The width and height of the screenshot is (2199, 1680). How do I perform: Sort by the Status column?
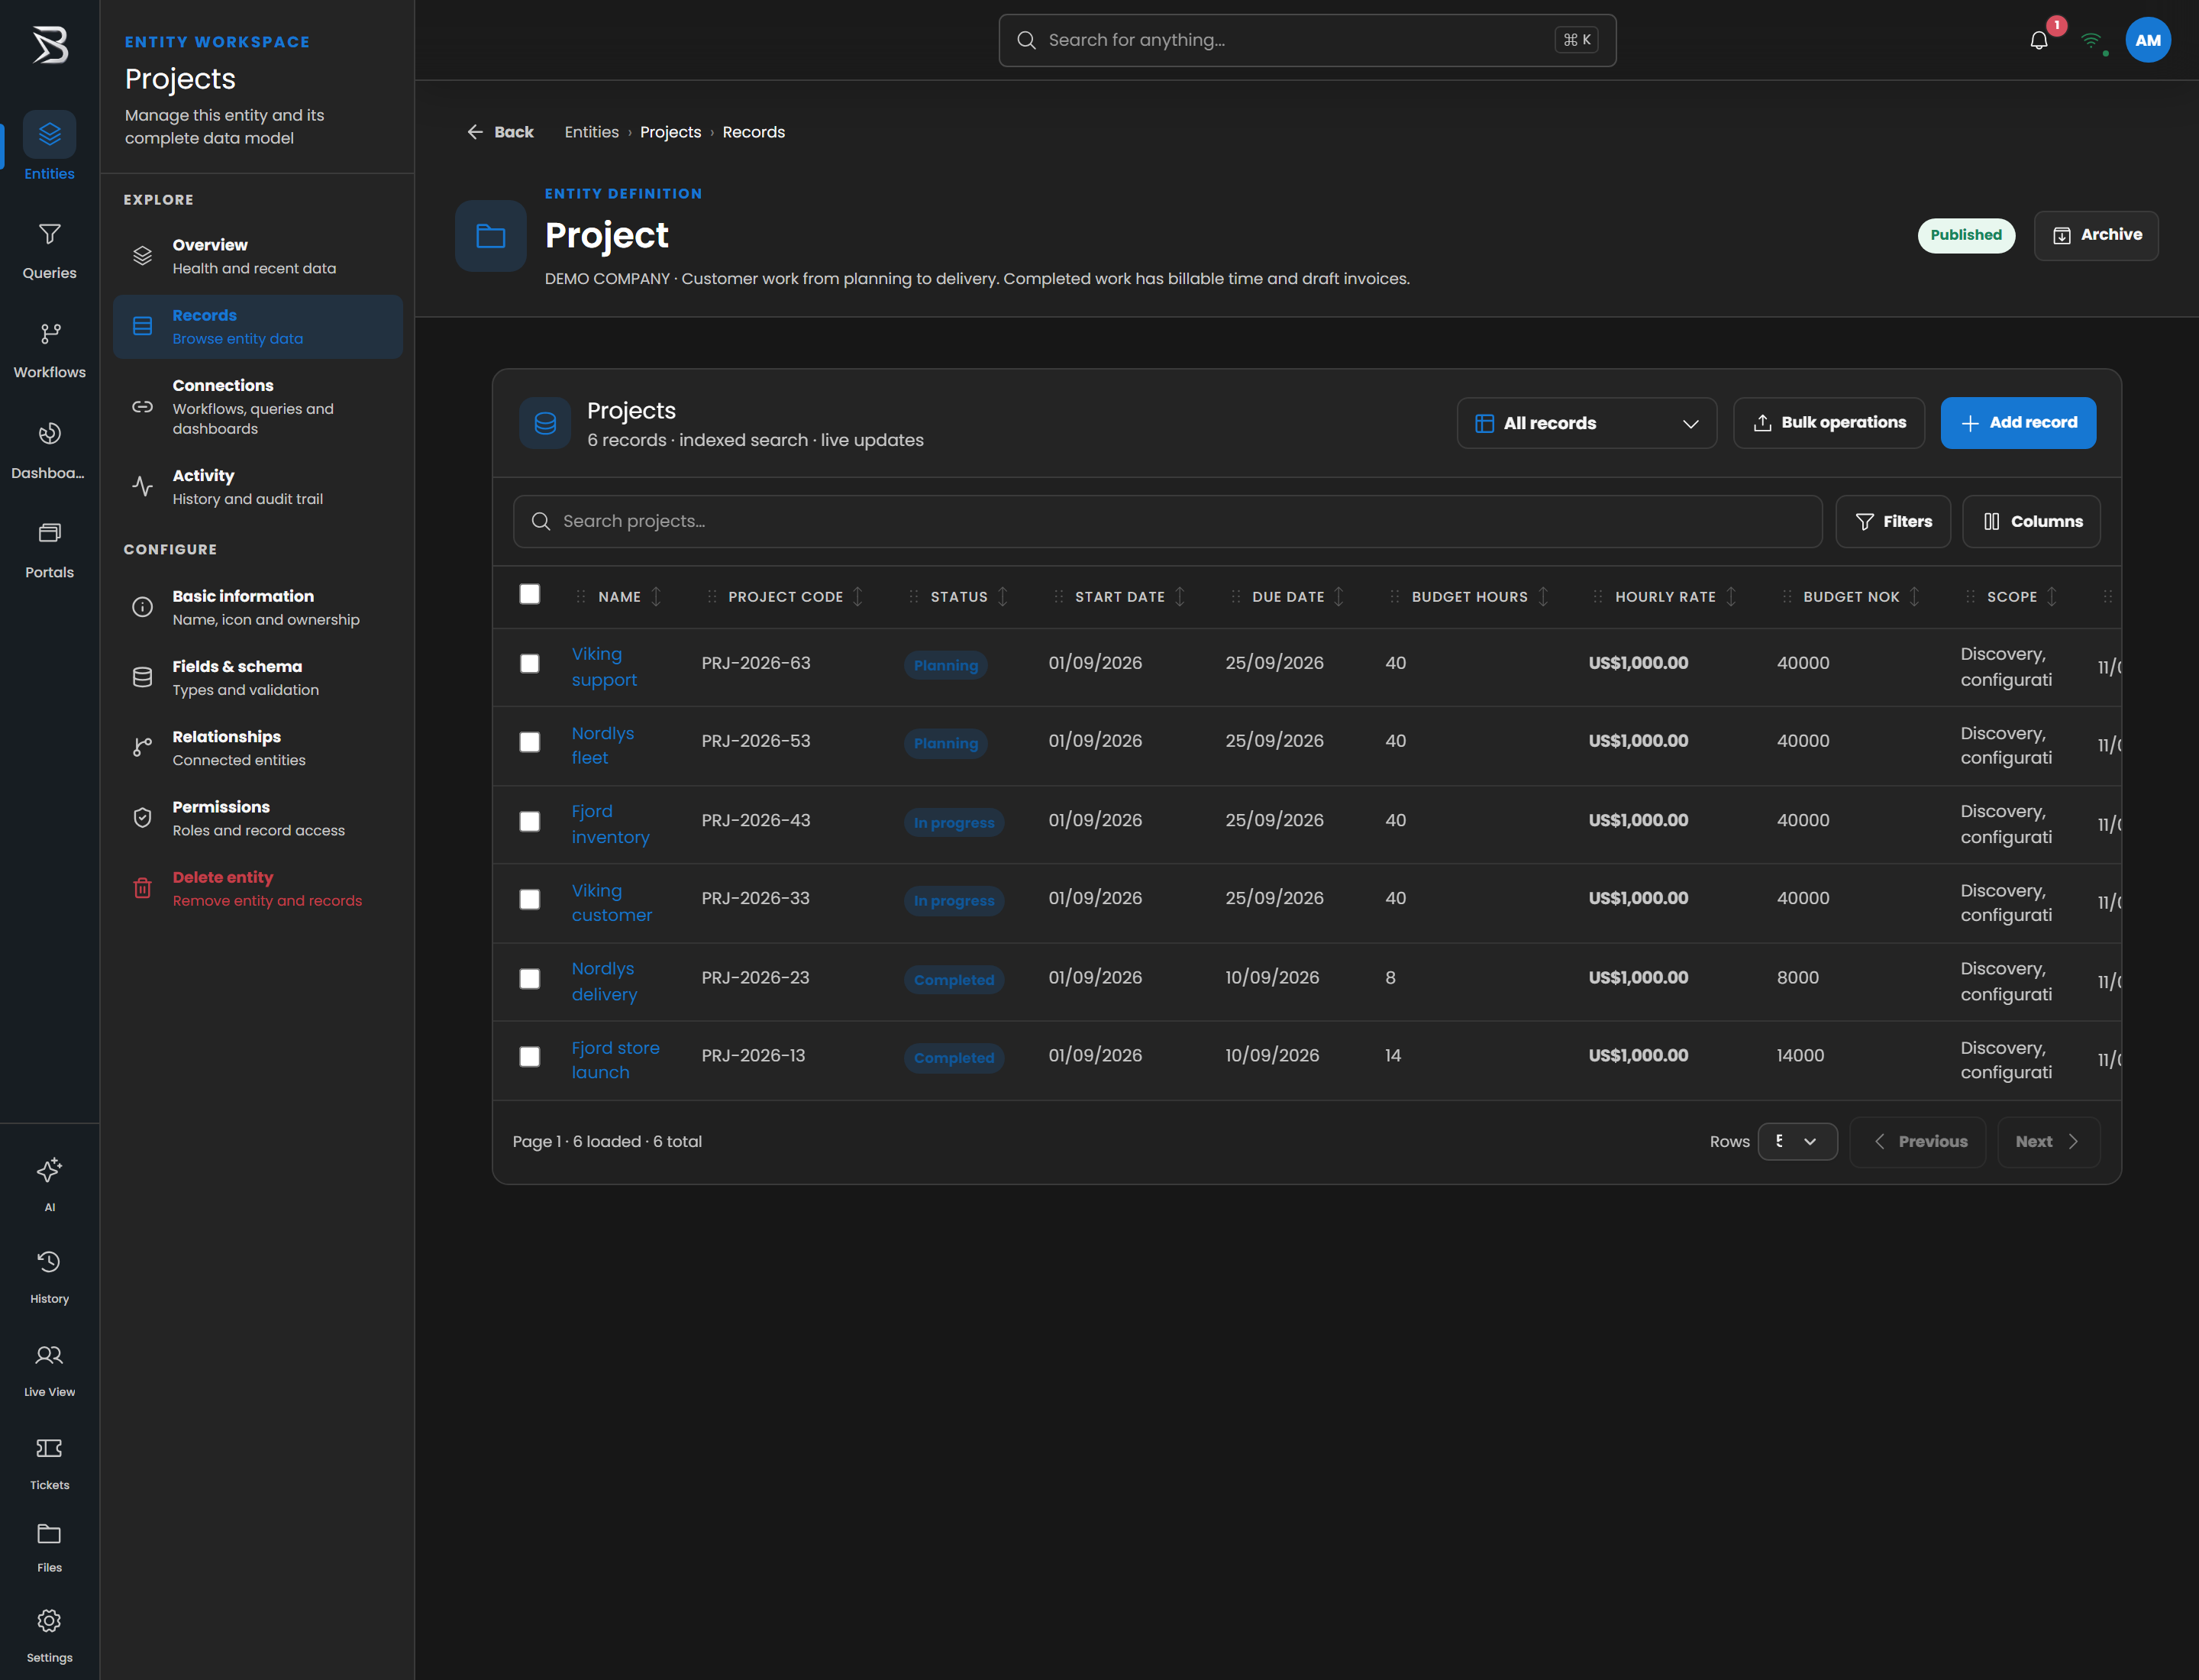pos(1003,596)
